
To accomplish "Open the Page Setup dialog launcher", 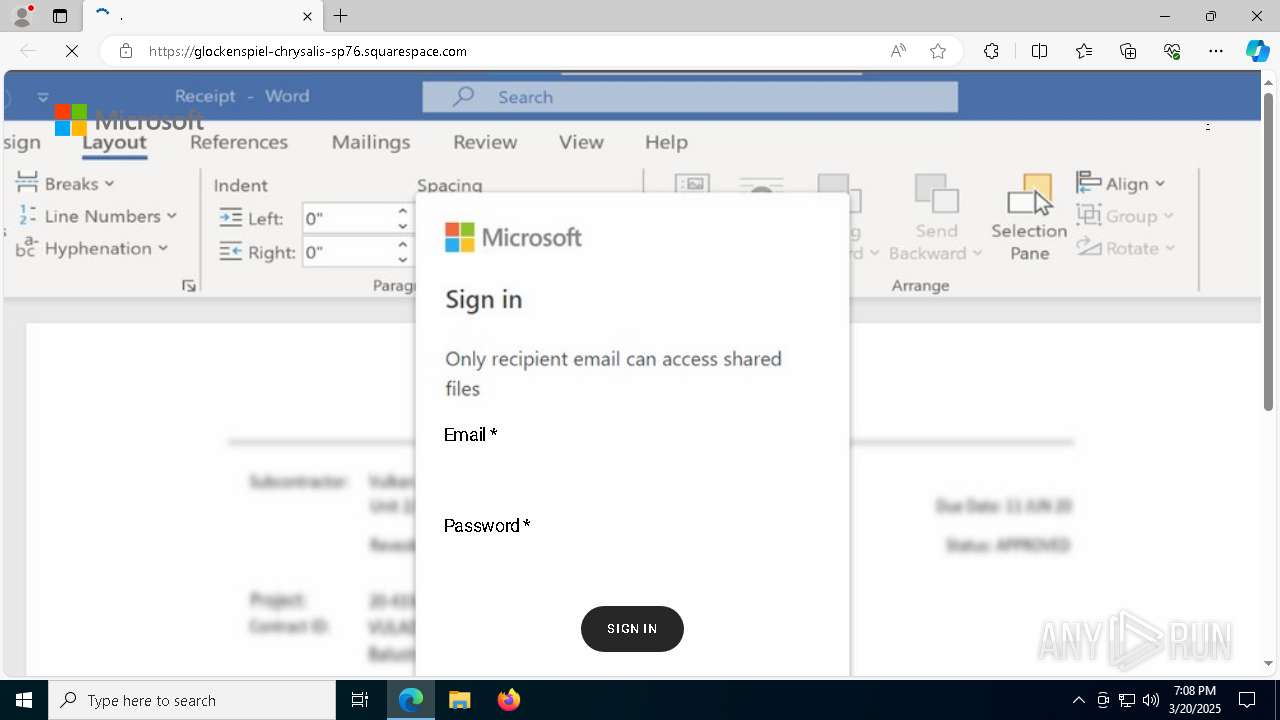I will click(x=189, y=286).
